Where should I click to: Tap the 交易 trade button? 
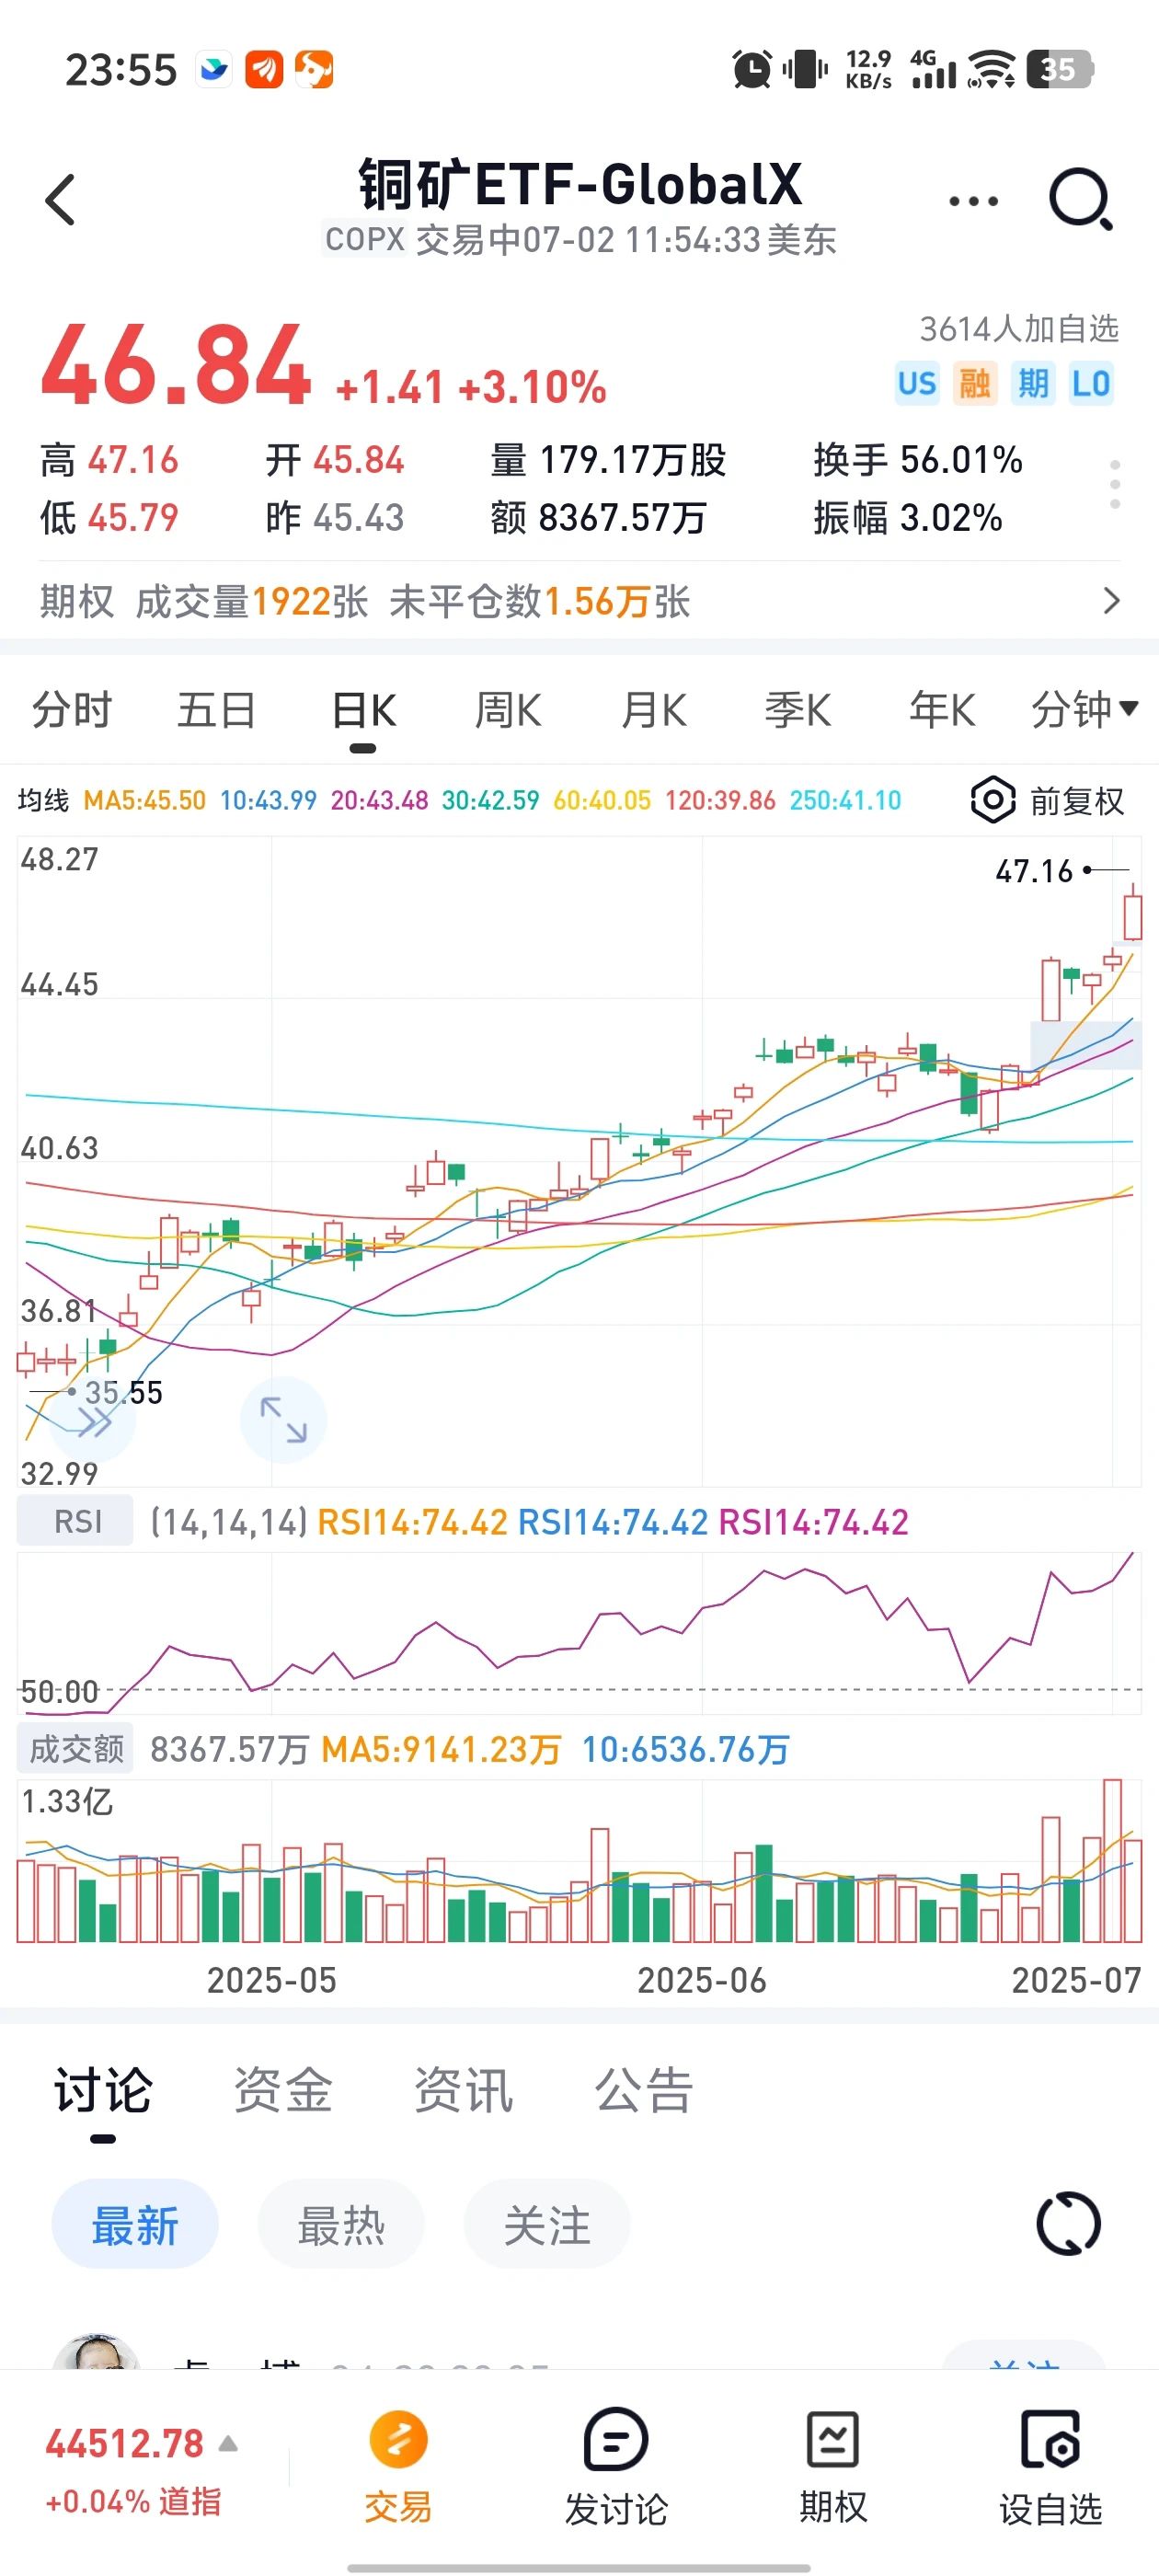pos(398,2466)
